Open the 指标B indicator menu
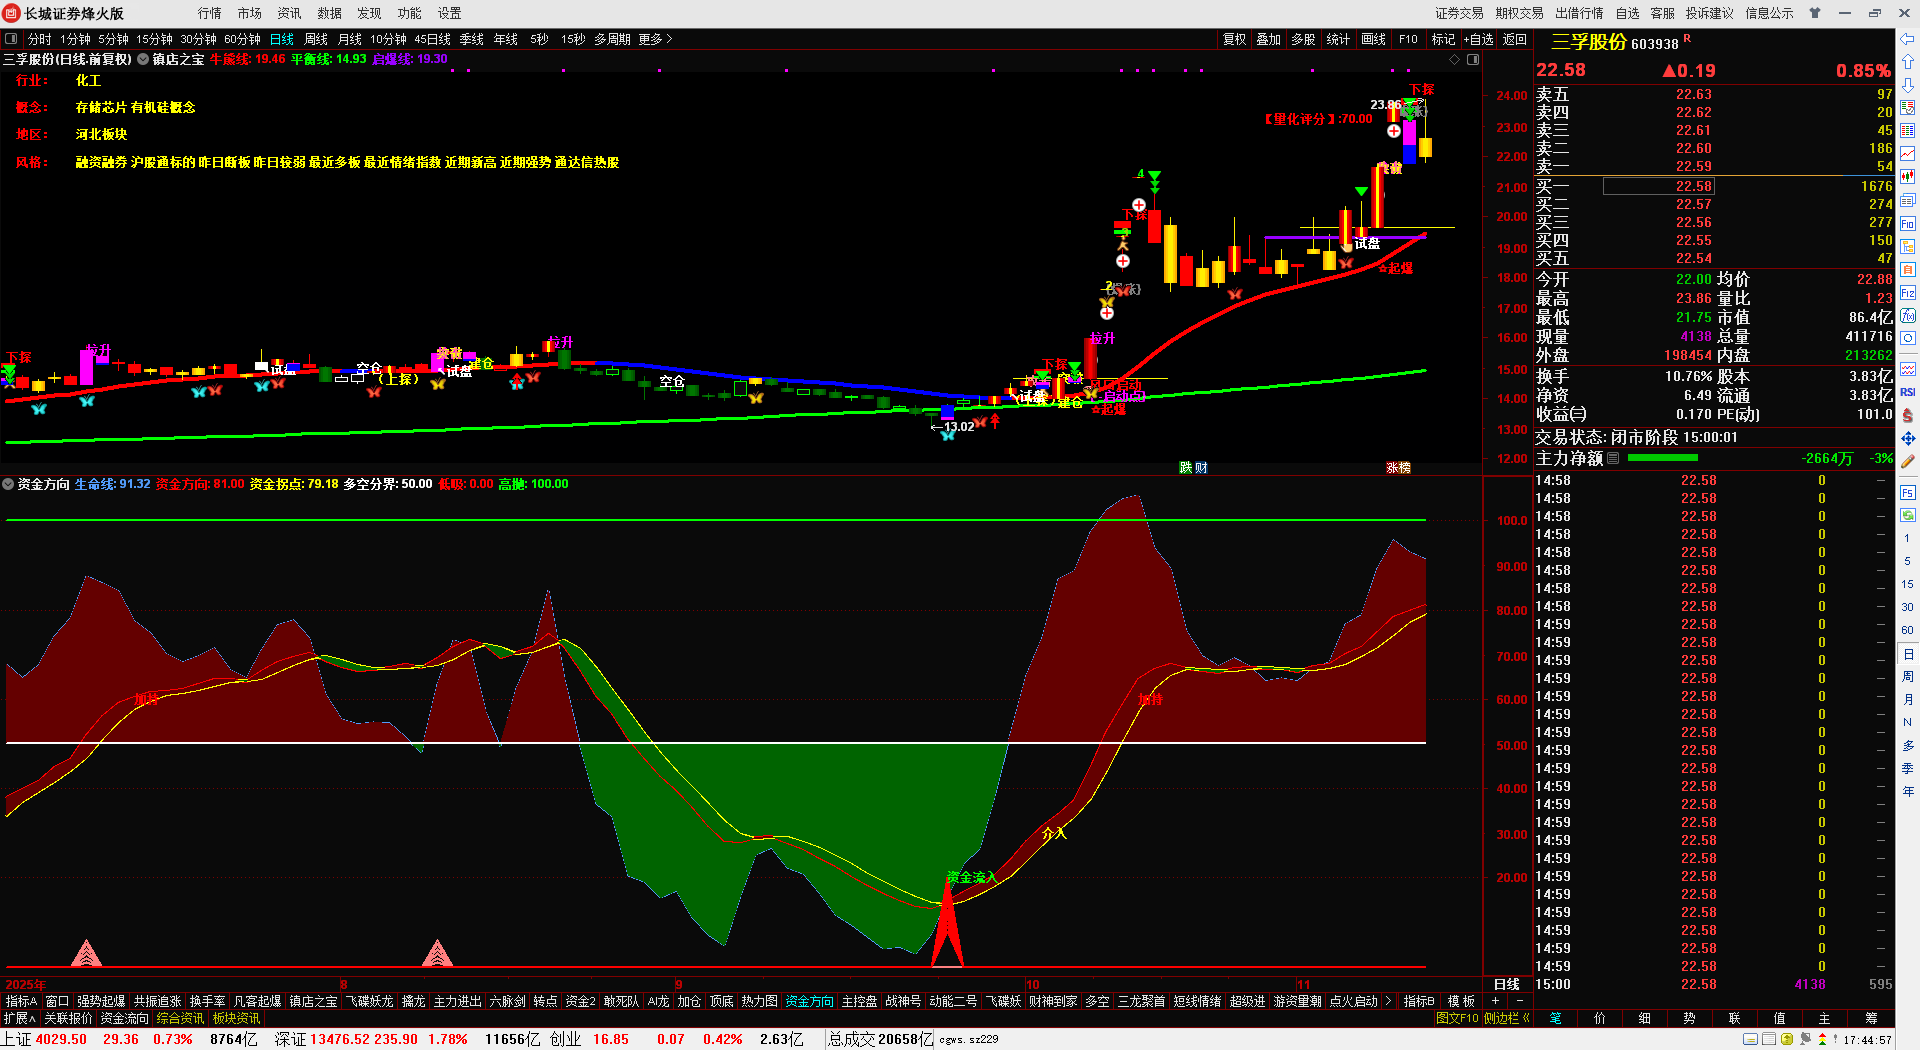This screenshot has width=1920, height=1050. click(1418, 1001)
